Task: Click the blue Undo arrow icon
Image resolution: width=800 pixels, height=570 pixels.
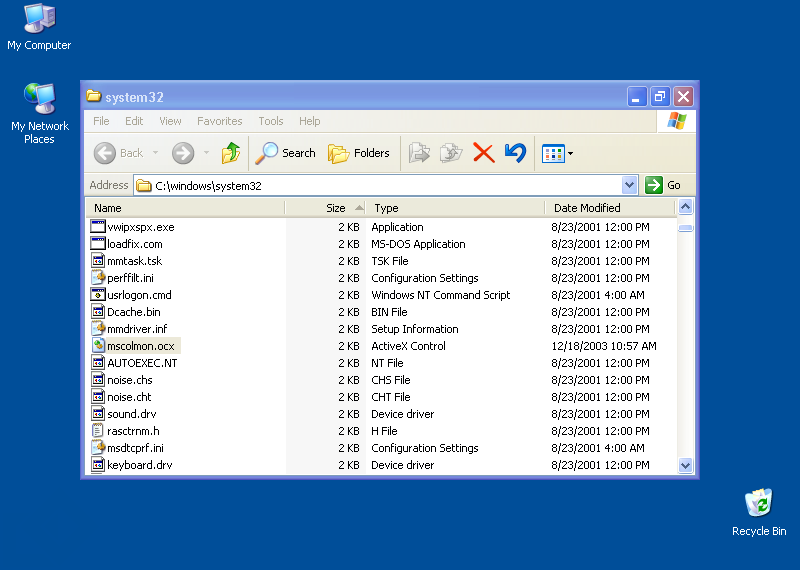Action: (x=515, y=153)
